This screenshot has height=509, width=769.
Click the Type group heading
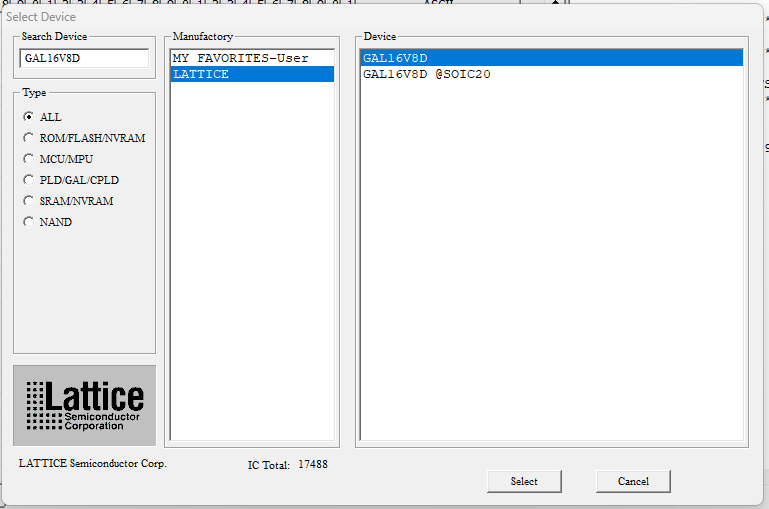click(x=34, y=93)
